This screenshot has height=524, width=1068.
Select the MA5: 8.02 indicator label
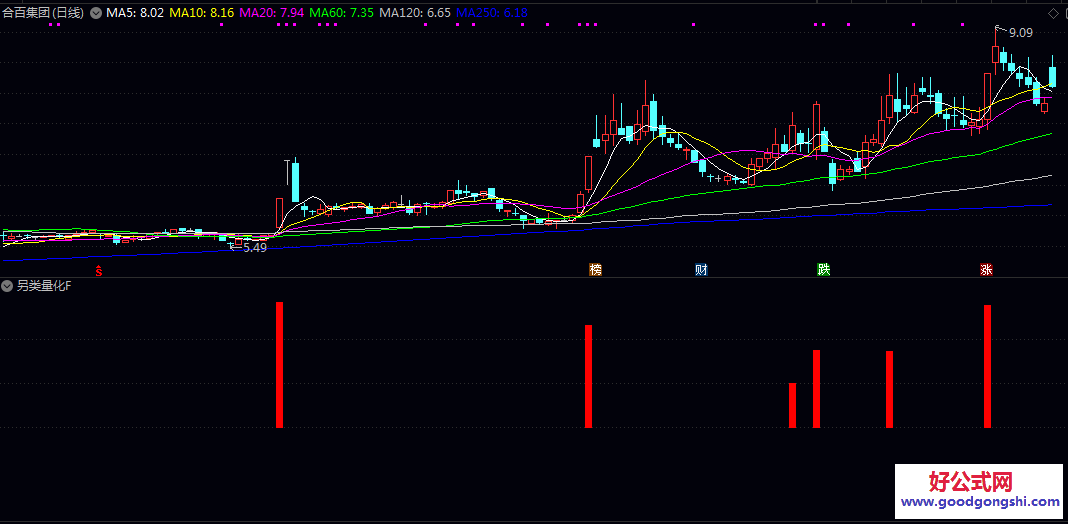134,13
